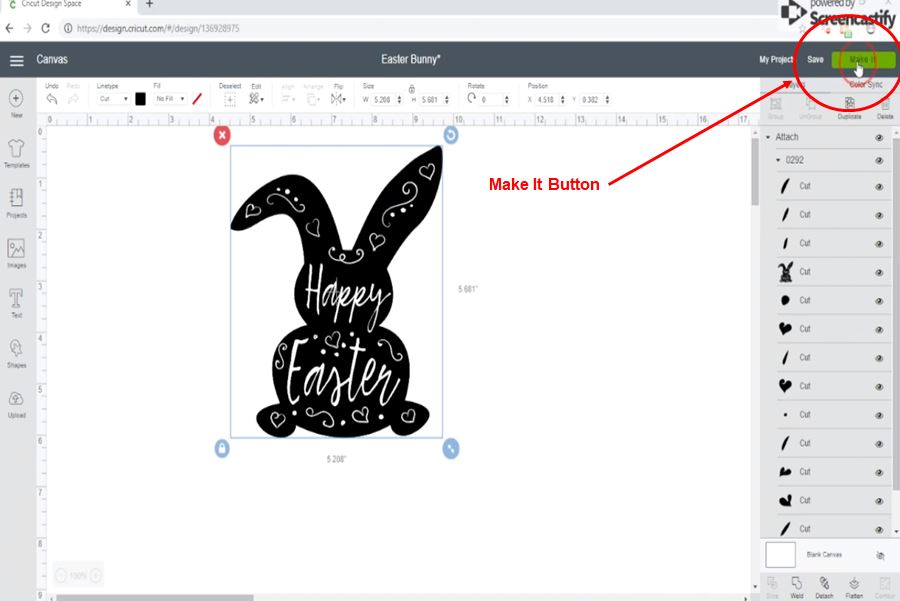Viewport: 900px width, 601px height.
Task: Click the Group icon in Layers panel
Action: (775, 107)
